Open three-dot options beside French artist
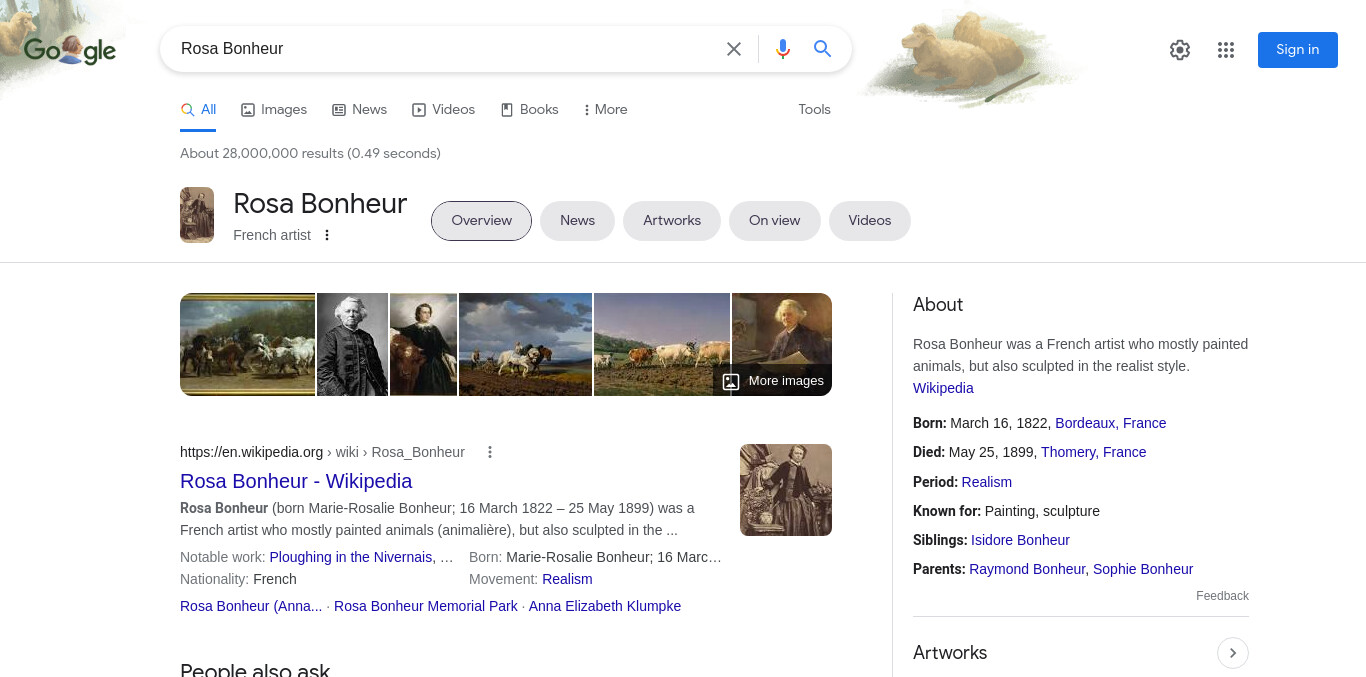This screenshot has width=1366, height=677. pyautogui.click(x=326, y=235)
